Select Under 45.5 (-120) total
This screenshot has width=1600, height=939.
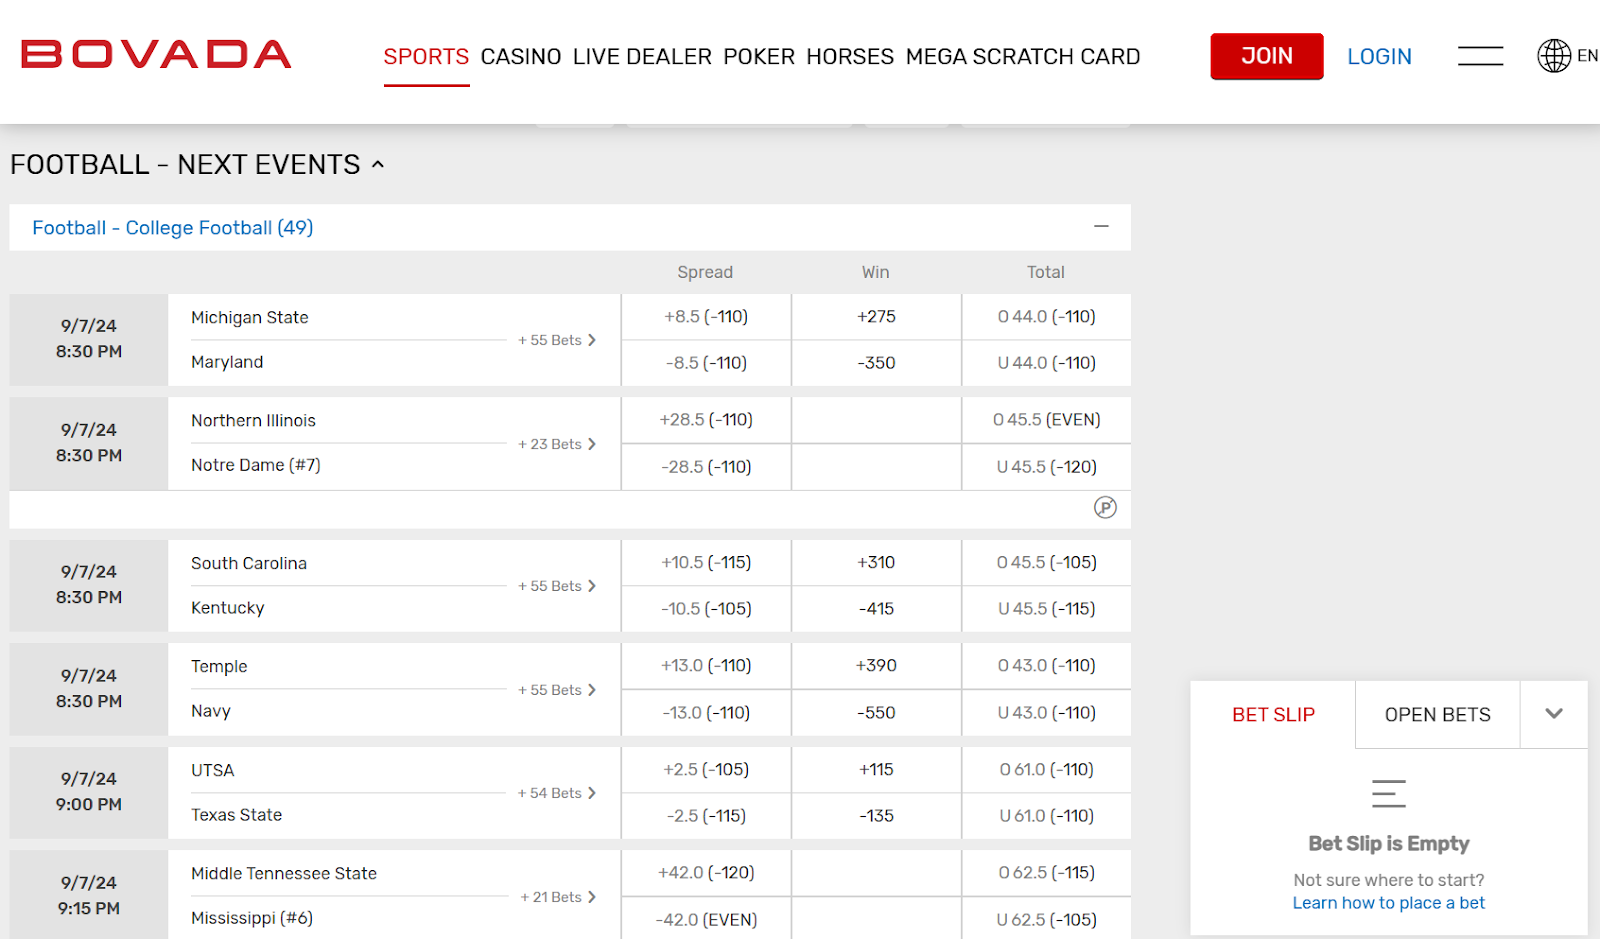coord(1047,467)
